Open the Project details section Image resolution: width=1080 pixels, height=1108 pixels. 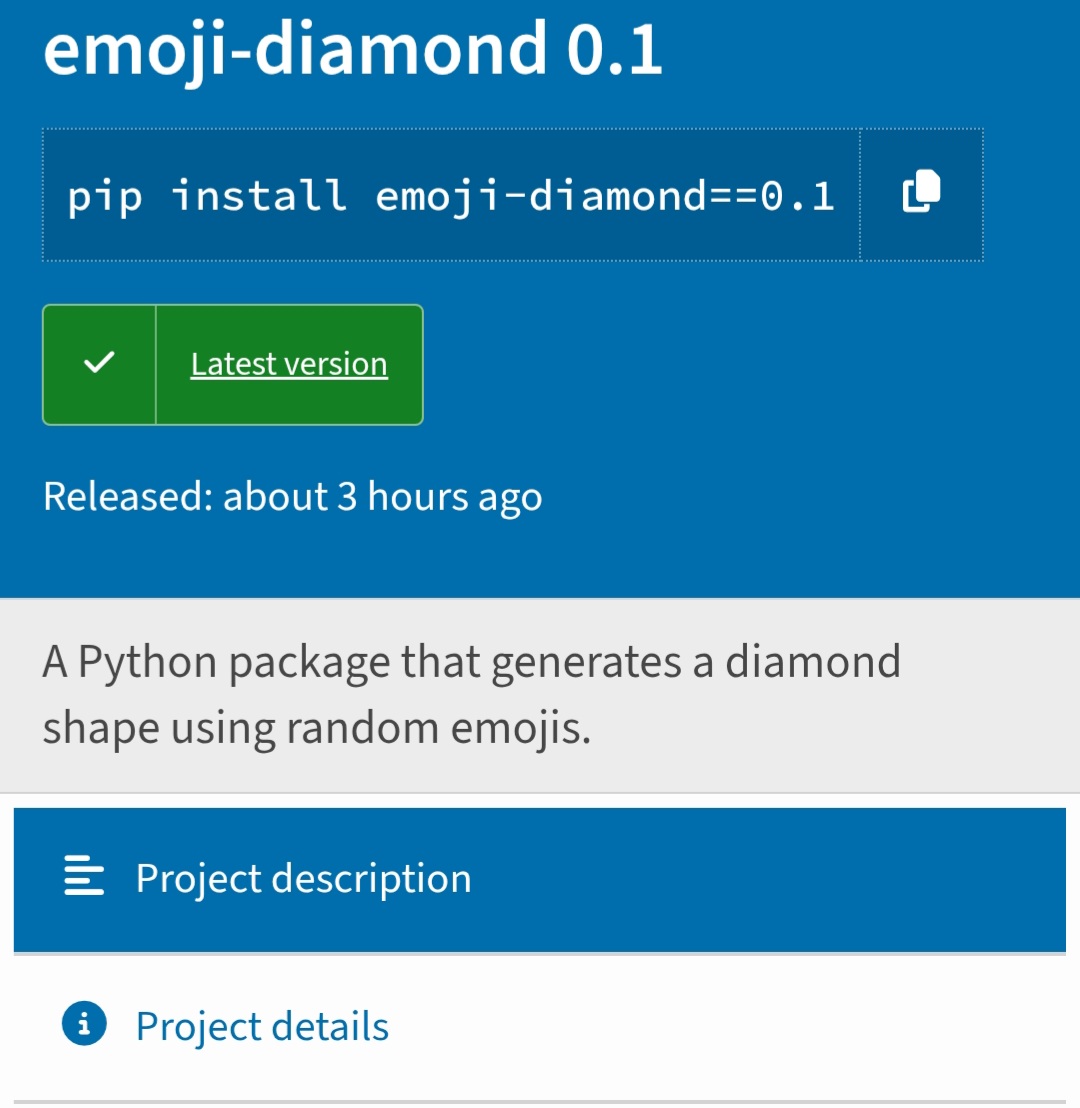point(261,1024)
